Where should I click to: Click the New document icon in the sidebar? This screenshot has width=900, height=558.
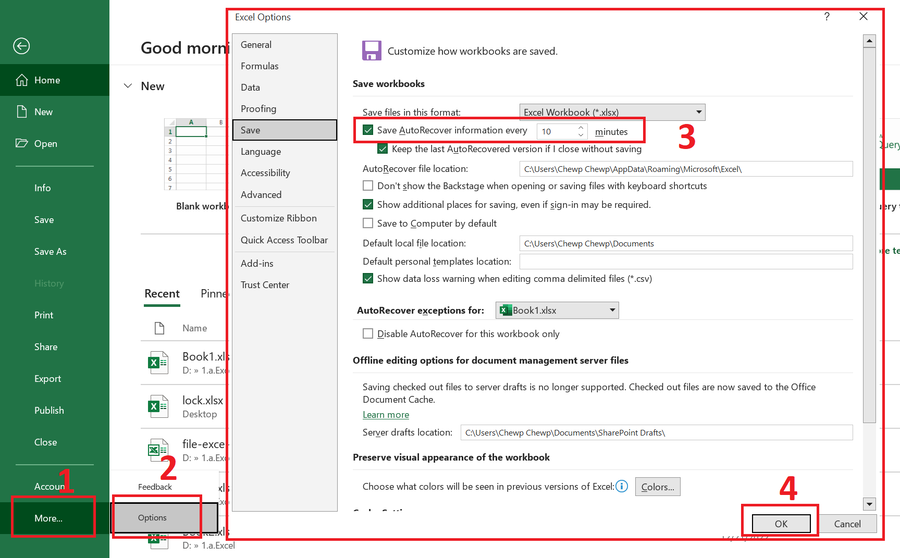pos(22,111)
